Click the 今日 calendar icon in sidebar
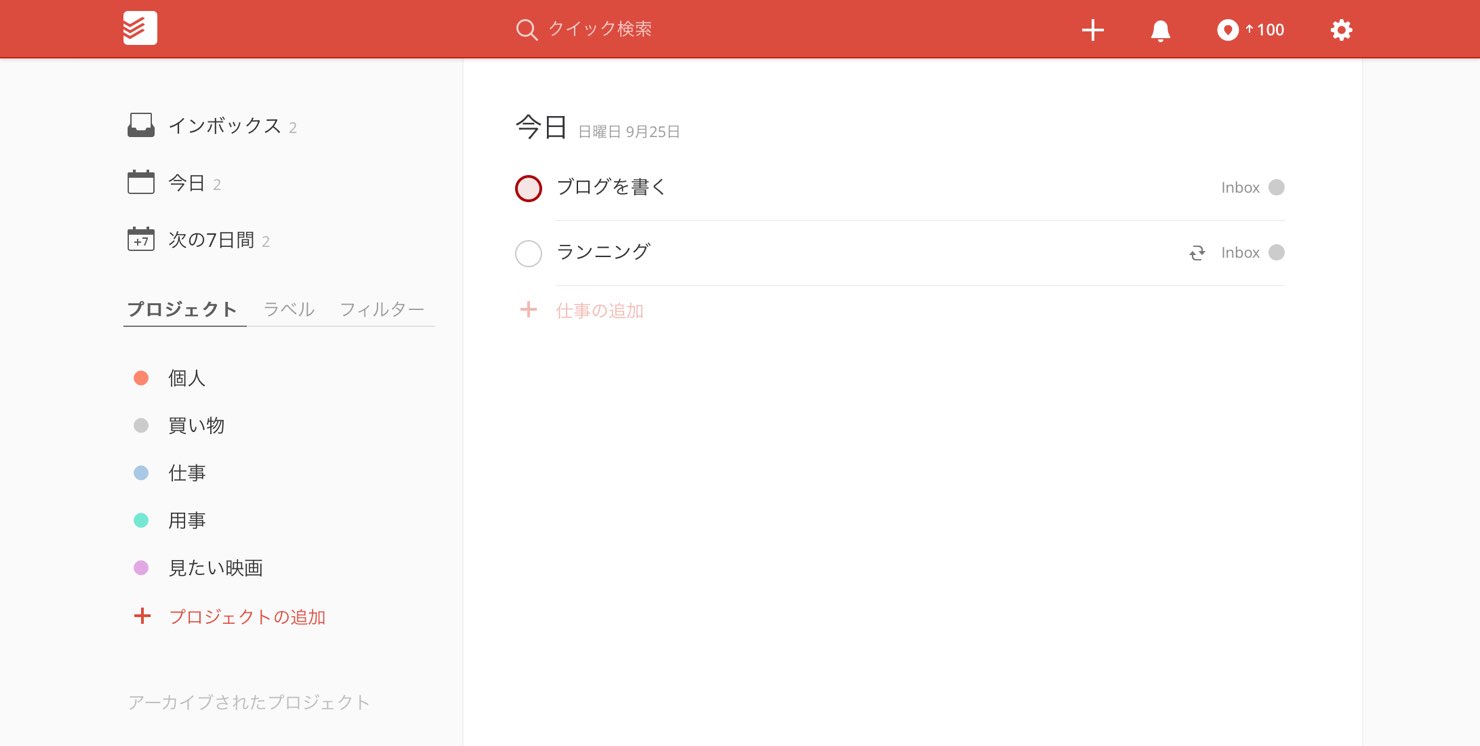This screenshot has width=1480, height=746. 141,182
